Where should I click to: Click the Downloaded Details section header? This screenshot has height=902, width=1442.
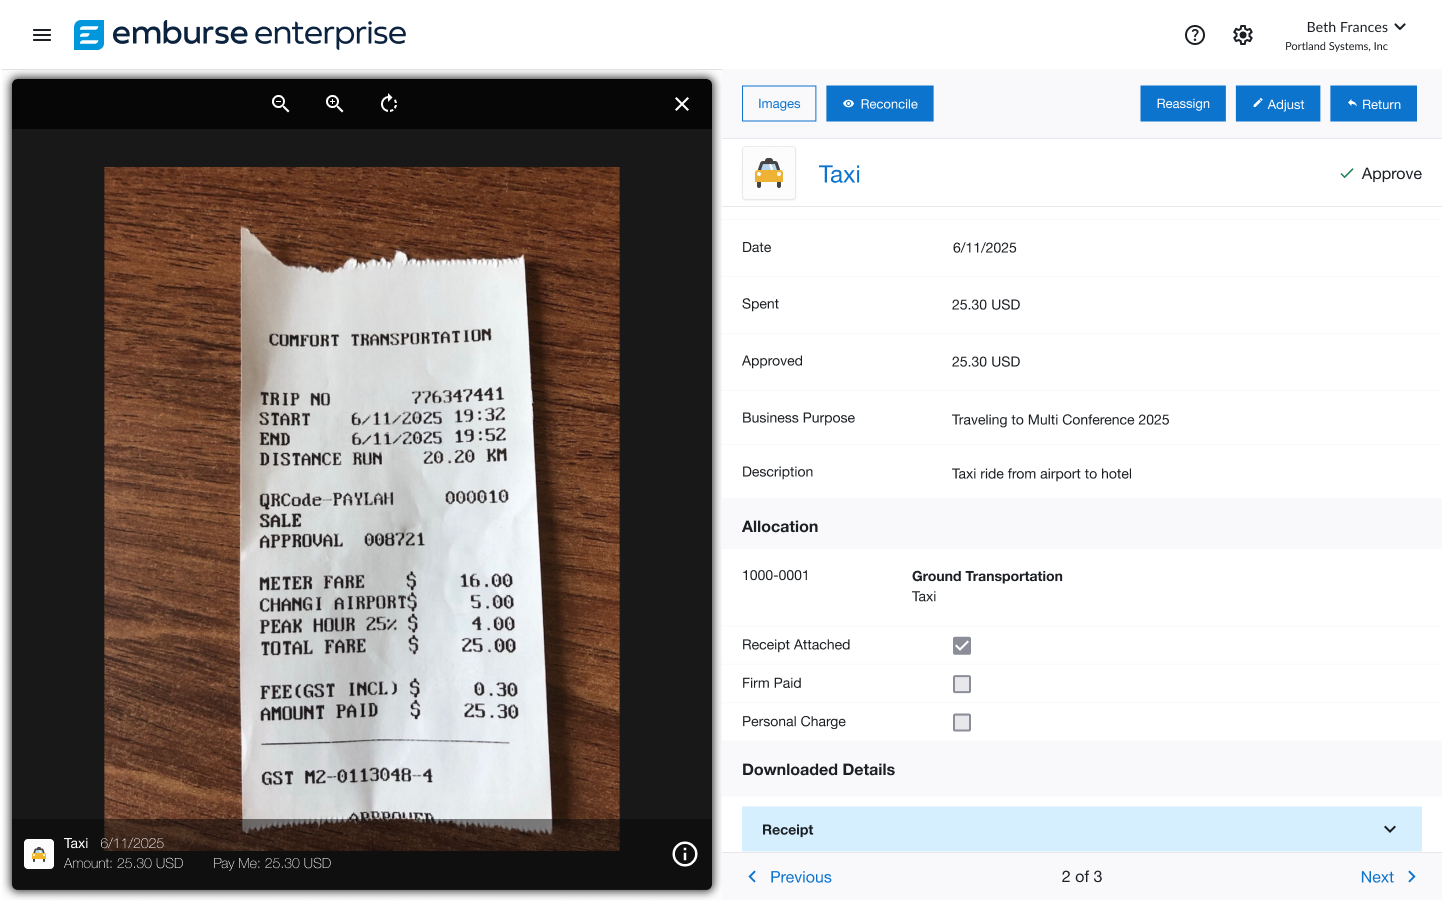click(818, 770)
